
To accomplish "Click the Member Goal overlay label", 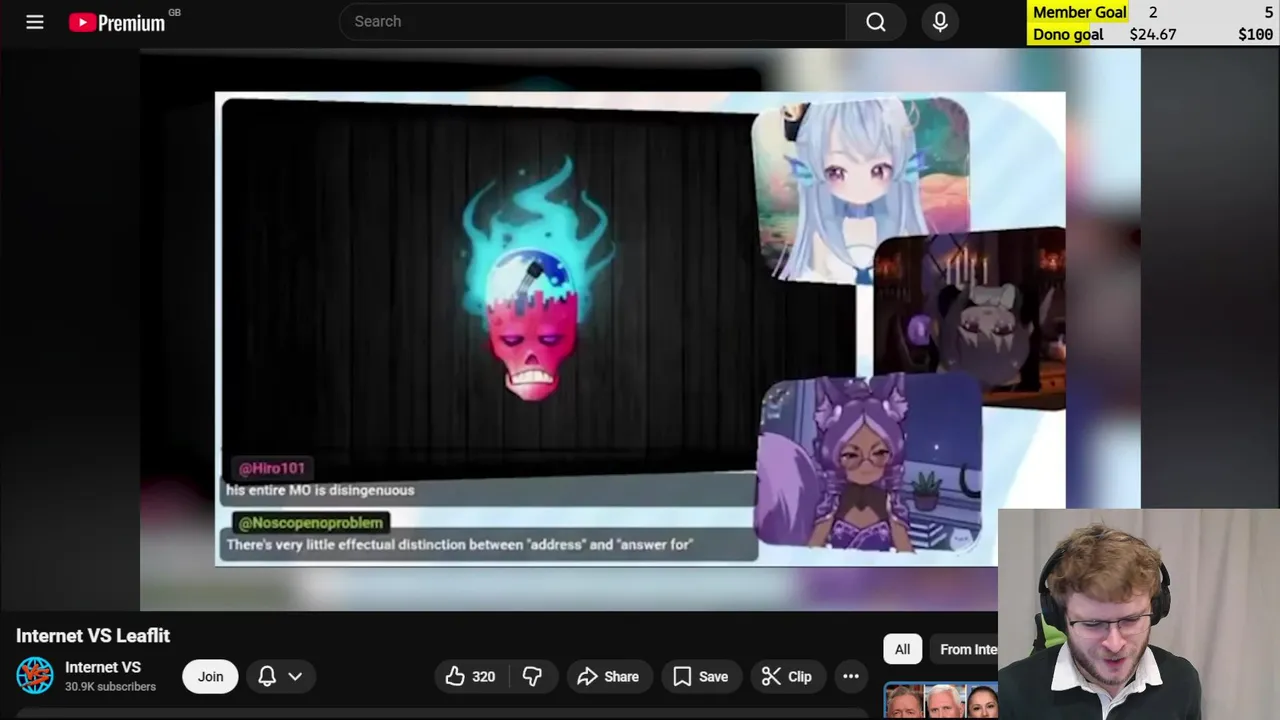I will point(1080,12).
